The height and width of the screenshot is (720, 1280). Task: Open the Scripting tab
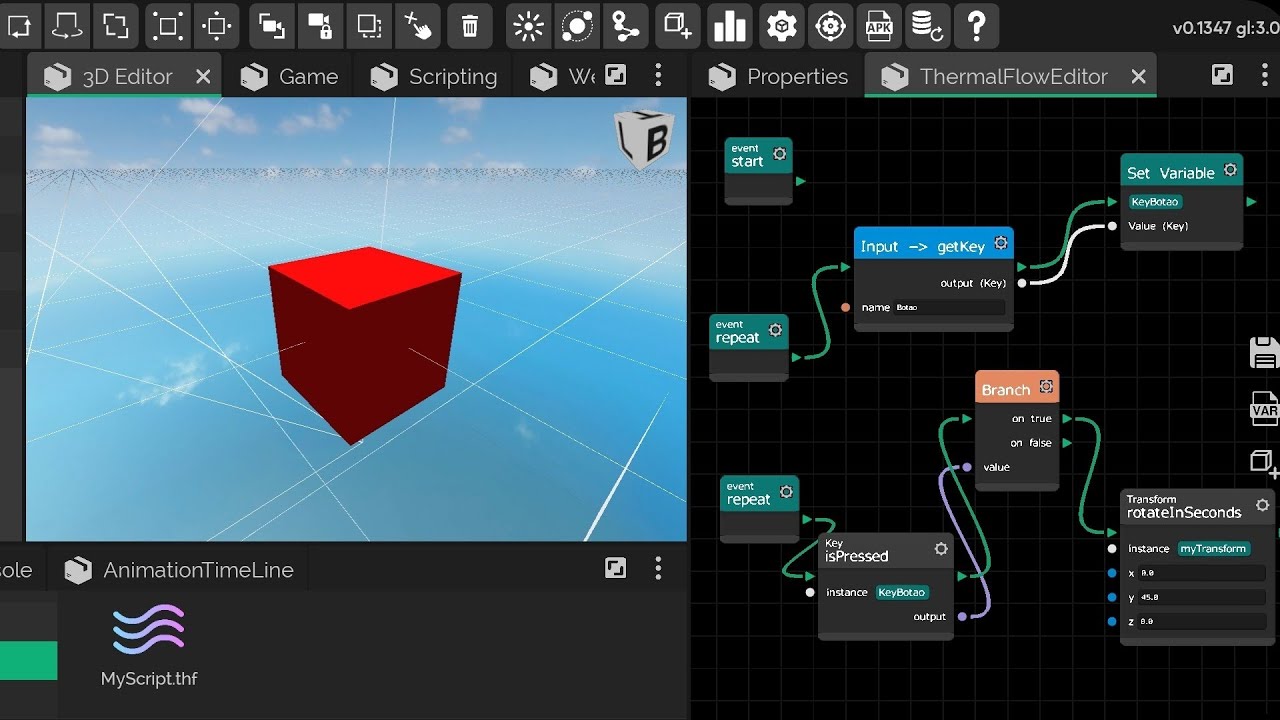click(x=434, y=76)
